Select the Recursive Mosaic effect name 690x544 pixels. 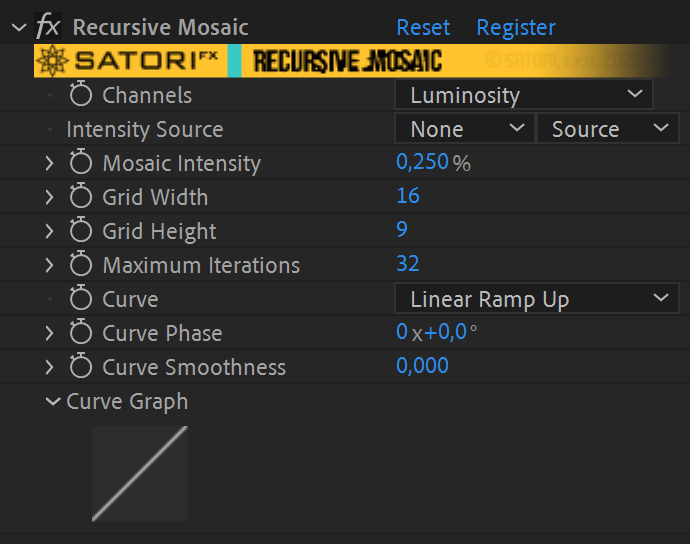click(x=161, y=27)
